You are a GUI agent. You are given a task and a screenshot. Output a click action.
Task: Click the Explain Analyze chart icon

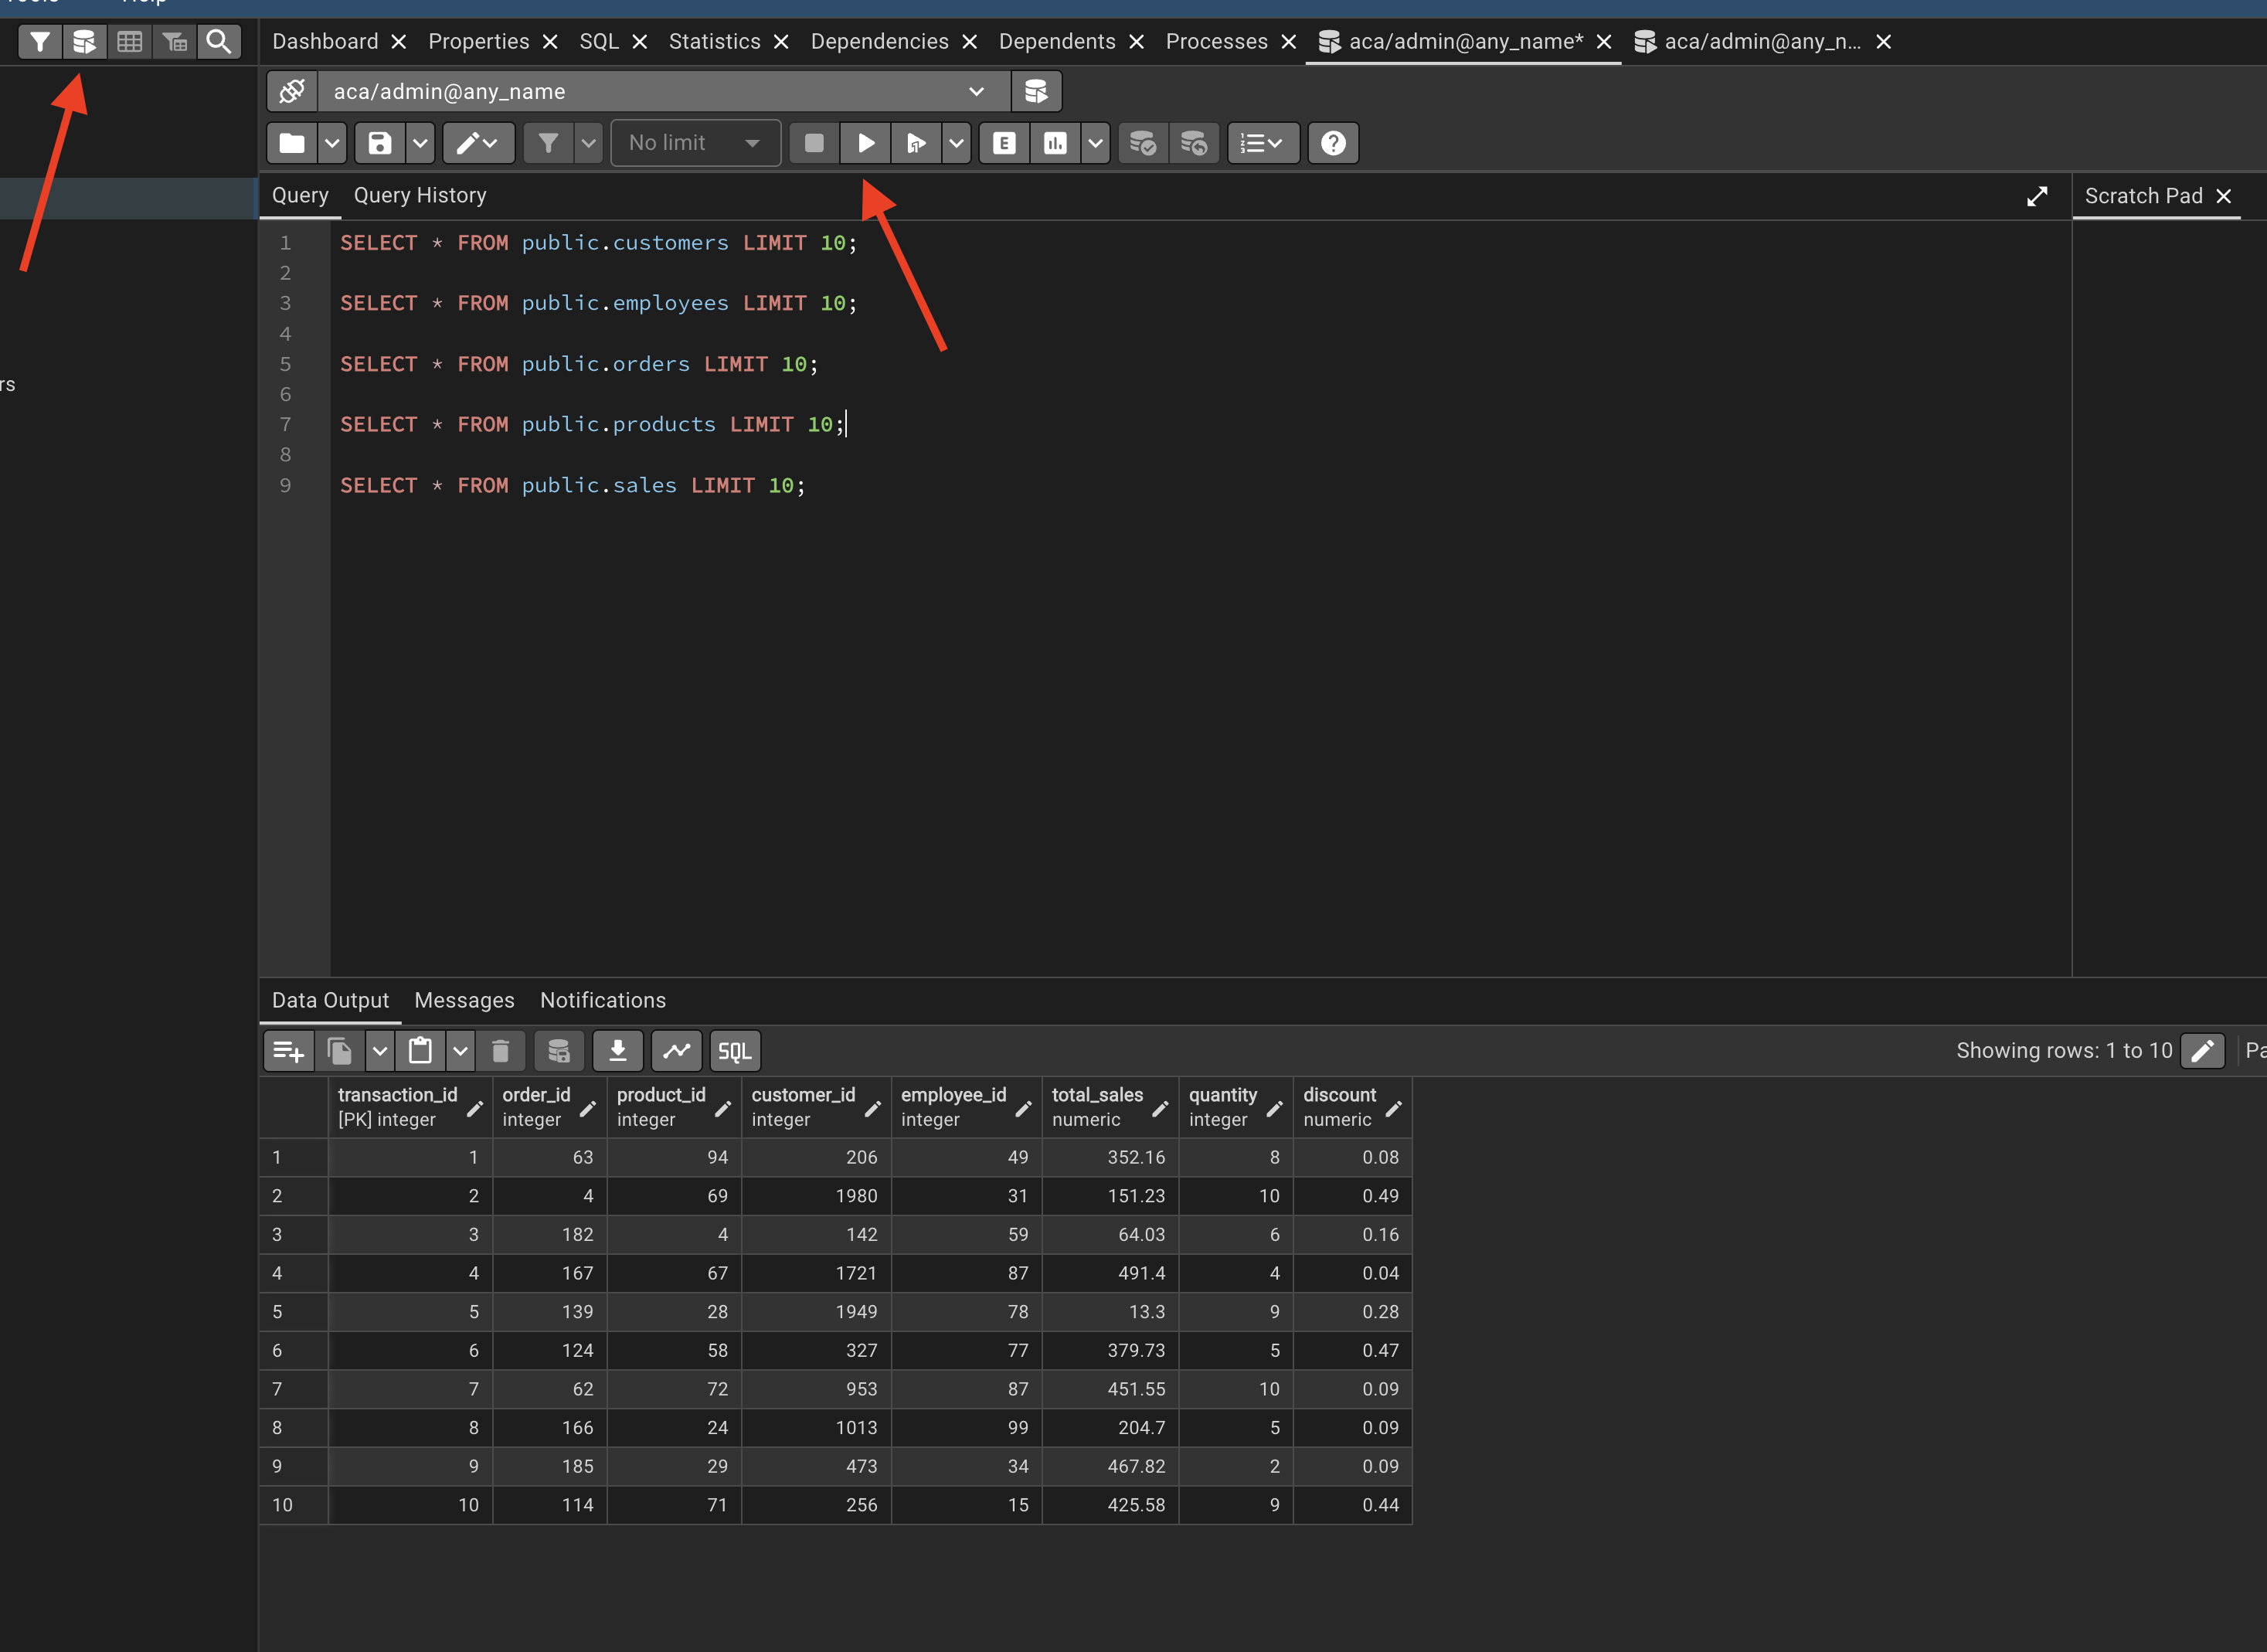coord(1055,143)
